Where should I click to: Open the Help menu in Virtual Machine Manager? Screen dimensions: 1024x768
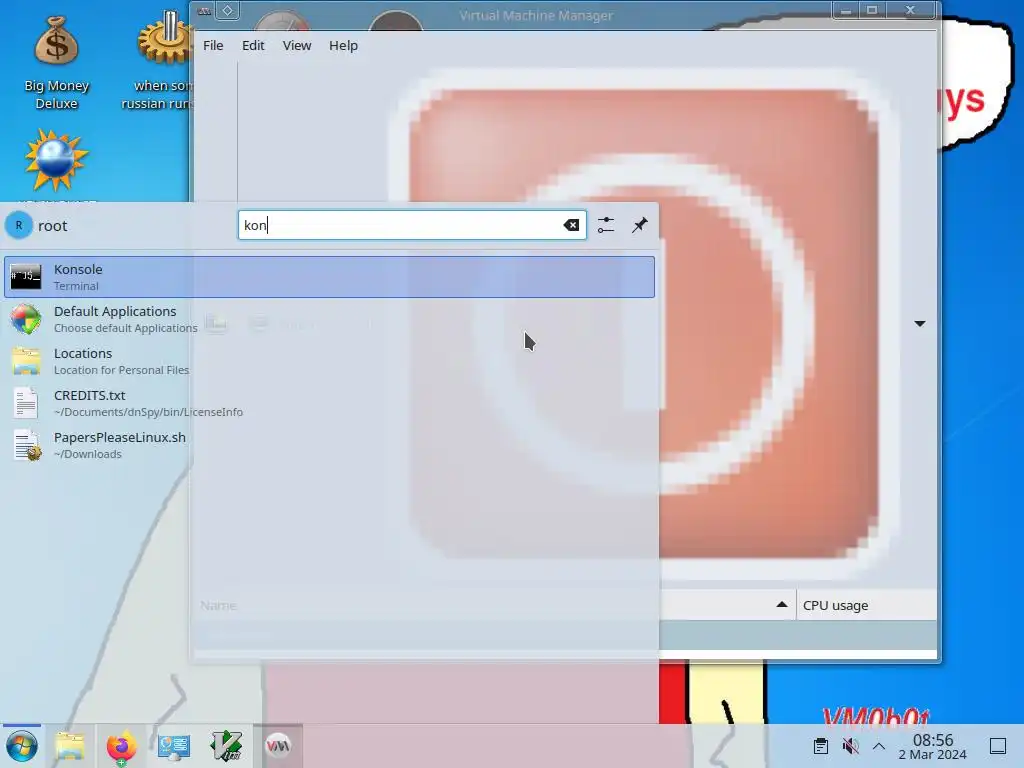[x=343, y=46]
